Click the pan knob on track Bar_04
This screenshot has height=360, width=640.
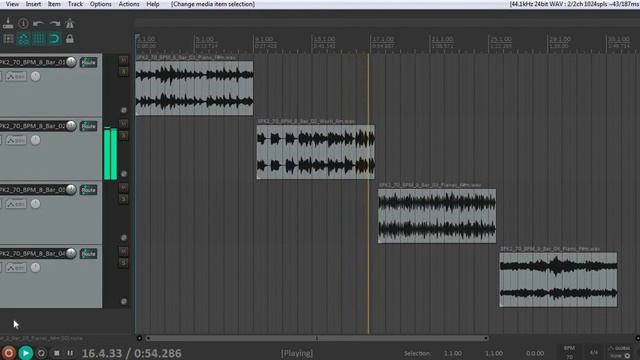(36, 267)
